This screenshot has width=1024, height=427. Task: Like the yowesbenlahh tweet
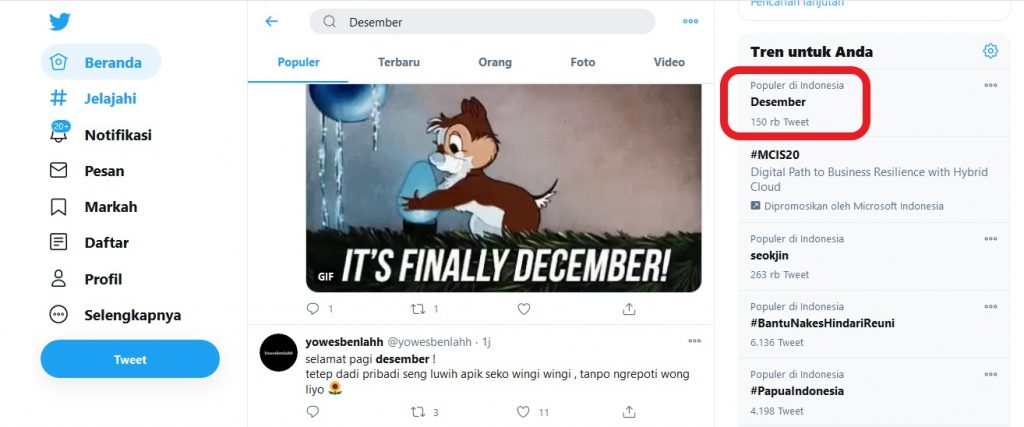pos(523,411)
